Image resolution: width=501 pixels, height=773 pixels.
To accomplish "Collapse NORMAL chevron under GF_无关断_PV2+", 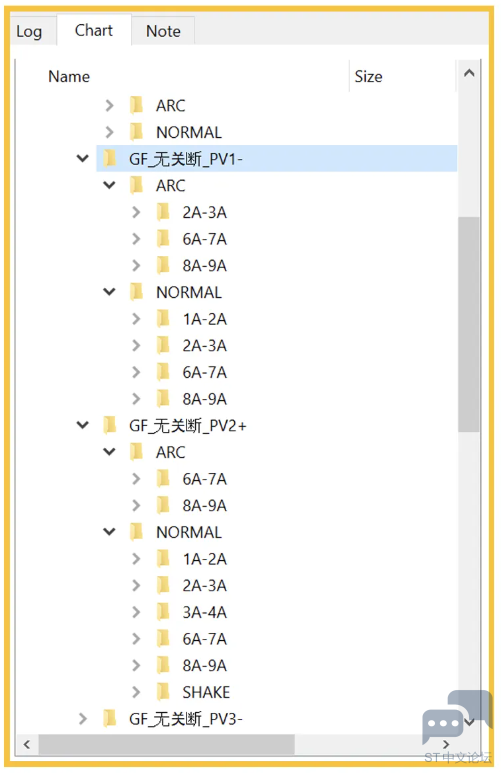I will [109, 531].
